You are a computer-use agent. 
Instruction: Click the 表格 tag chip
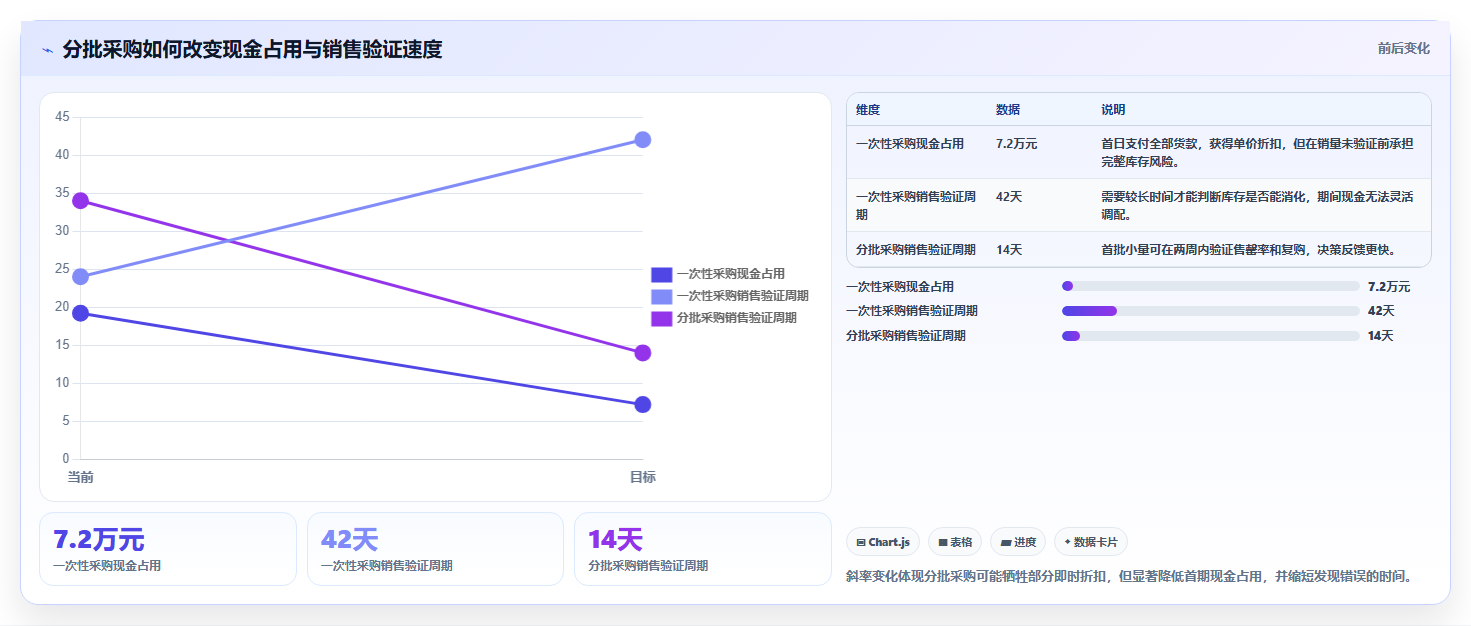point(955,542)
